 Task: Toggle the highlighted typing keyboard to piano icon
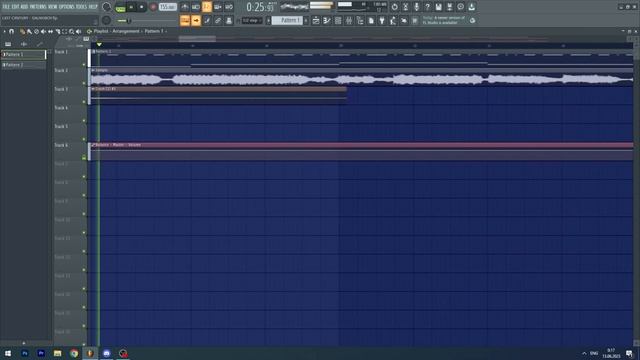click(x=185, y=20)
